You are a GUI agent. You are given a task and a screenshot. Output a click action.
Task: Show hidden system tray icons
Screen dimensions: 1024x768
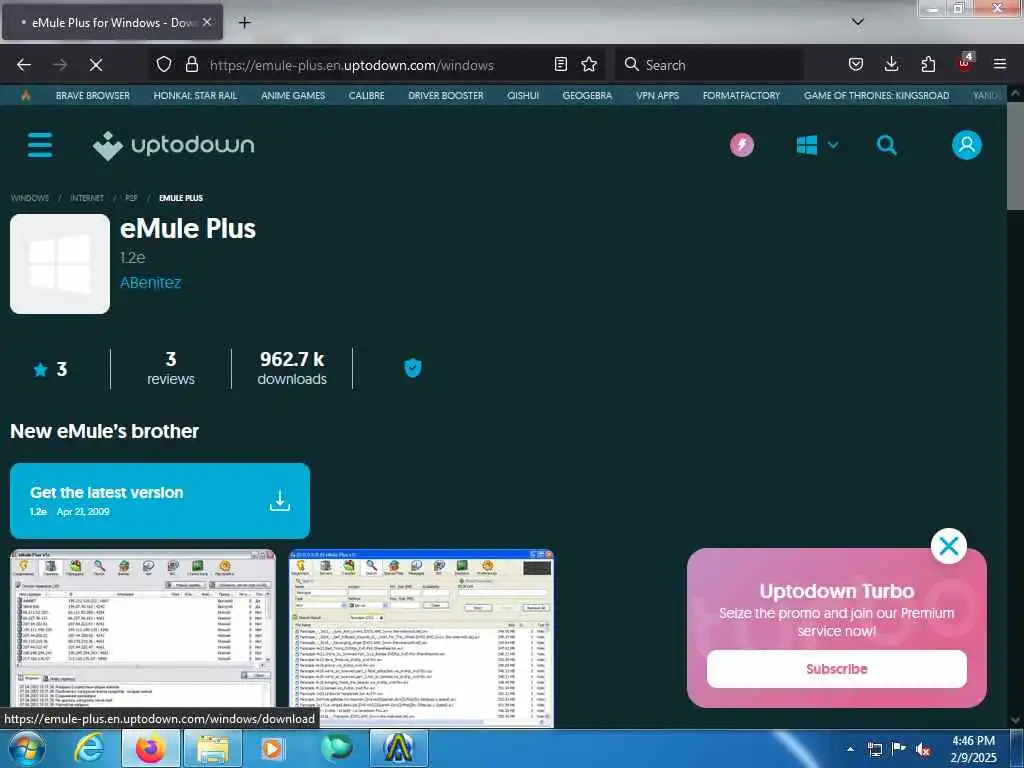[x=850, y=749]
